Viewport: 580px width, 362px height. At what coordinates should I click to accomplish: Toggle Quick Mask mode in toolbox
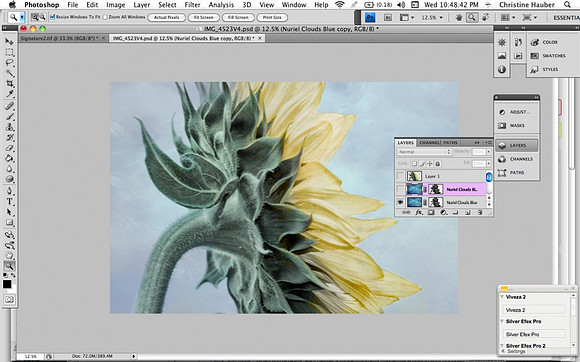pyautogui.click(x=9, y=300)
